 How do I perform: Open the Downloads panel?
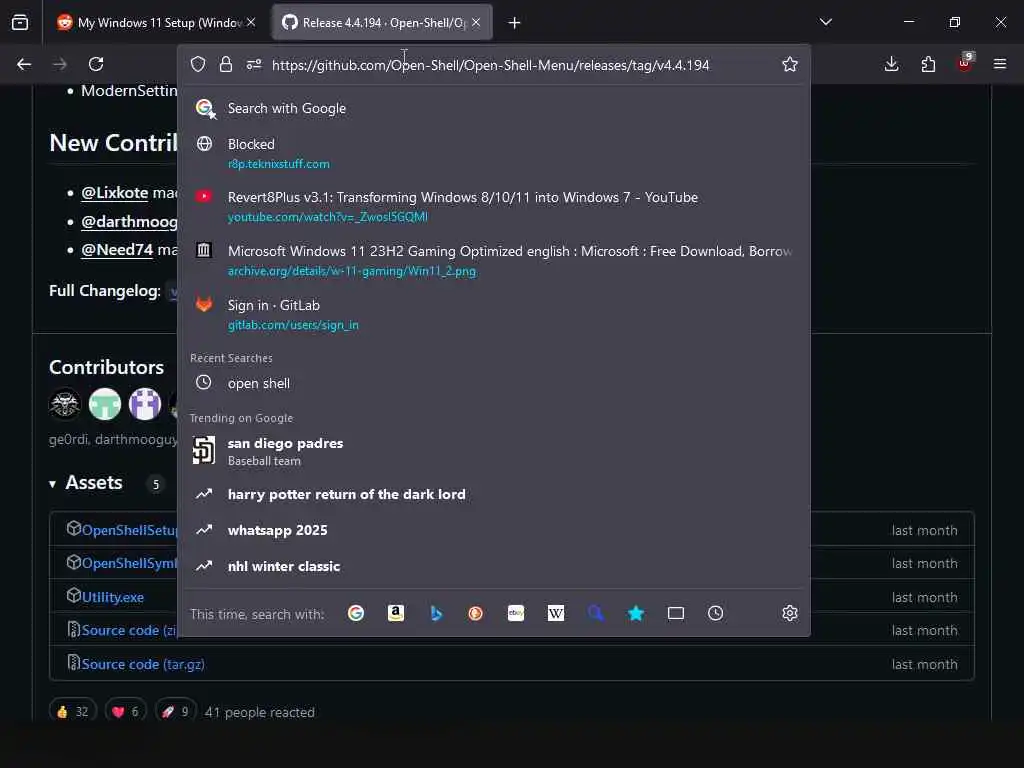click(x=891, y=64)
